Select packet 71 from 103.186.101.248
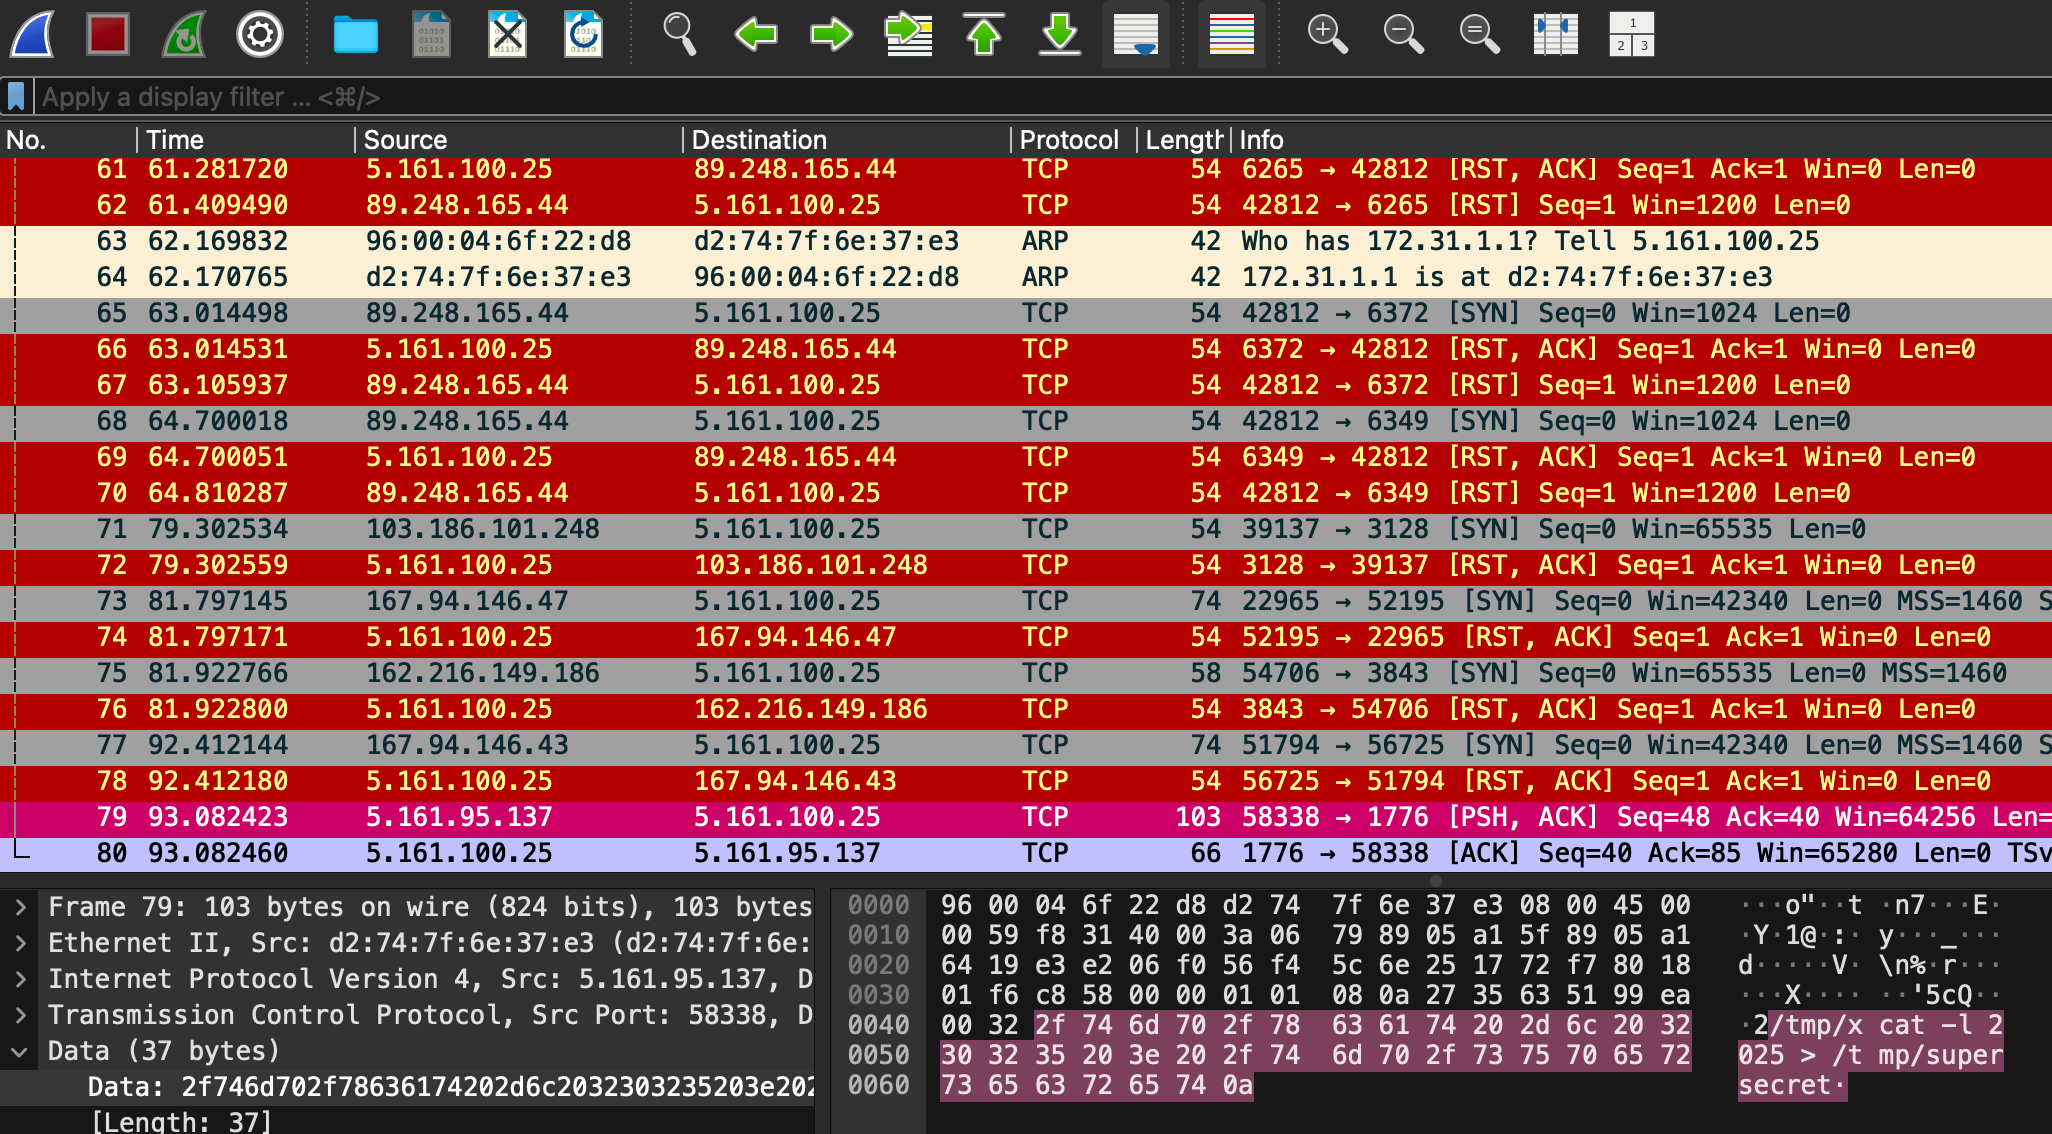Viewport: 2052px width, 1134px height. pyautogui.click(x=1026, y=529)
